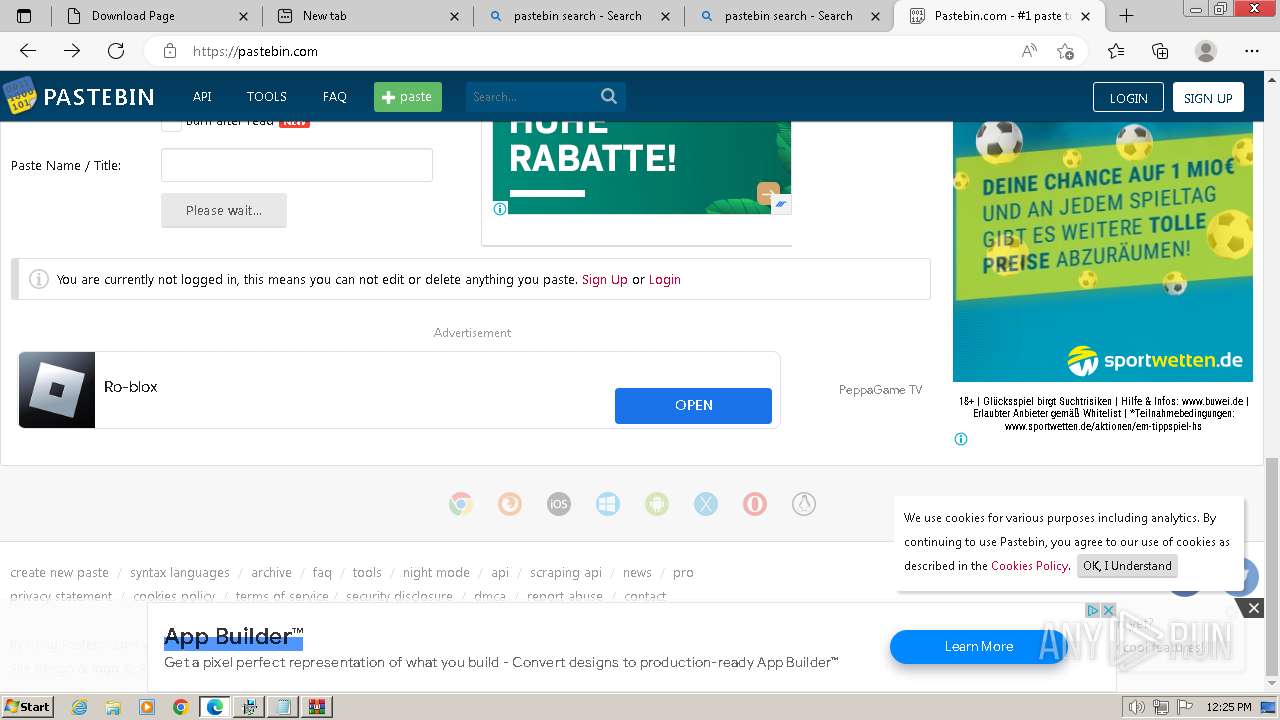Image resolution: width=1280 pixels, height=720 pixels.
Task: Close the Pastebin.com tab
Action: [x=1086, y=16]
